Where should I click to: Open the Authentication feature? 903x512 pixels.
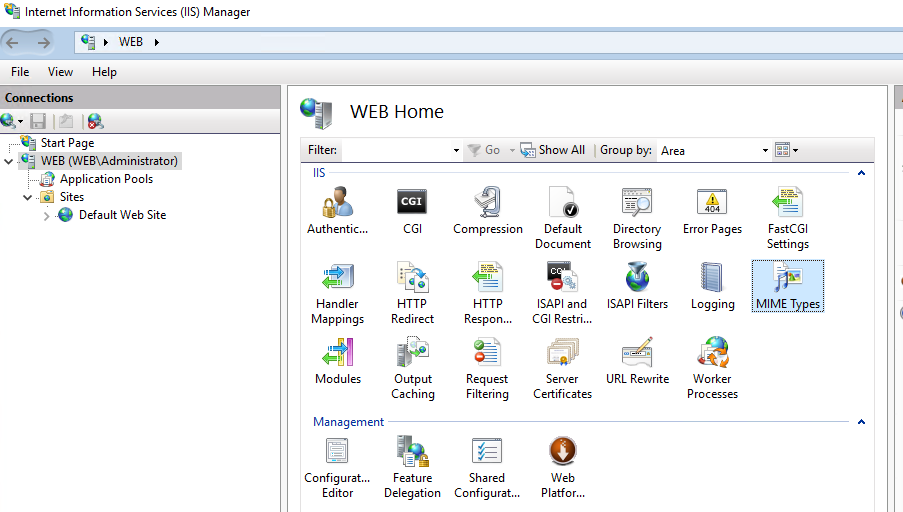(x=337, y=211)
